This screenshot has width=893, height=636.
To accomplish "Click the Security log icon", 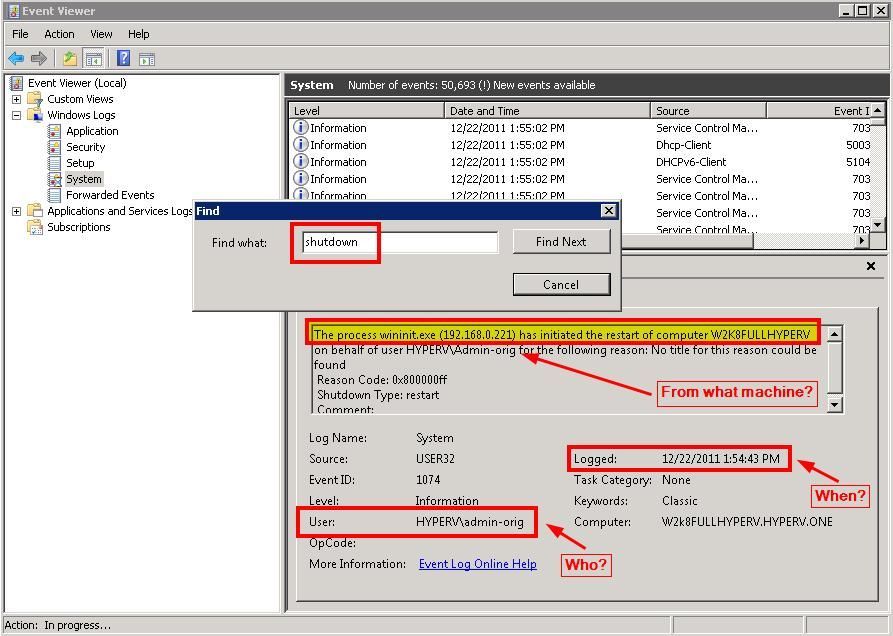I will (x=54, y=147).
